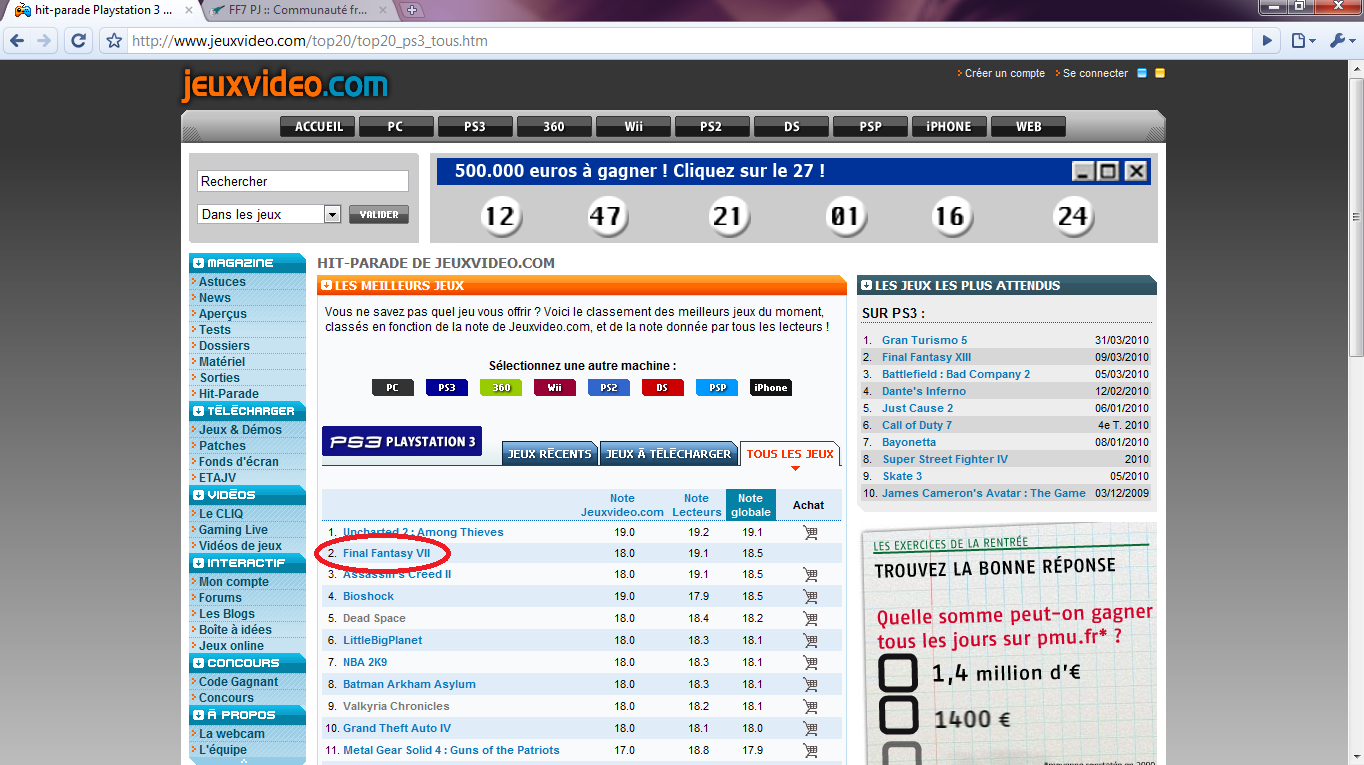Click the VALIDER search button

point(379,214)
